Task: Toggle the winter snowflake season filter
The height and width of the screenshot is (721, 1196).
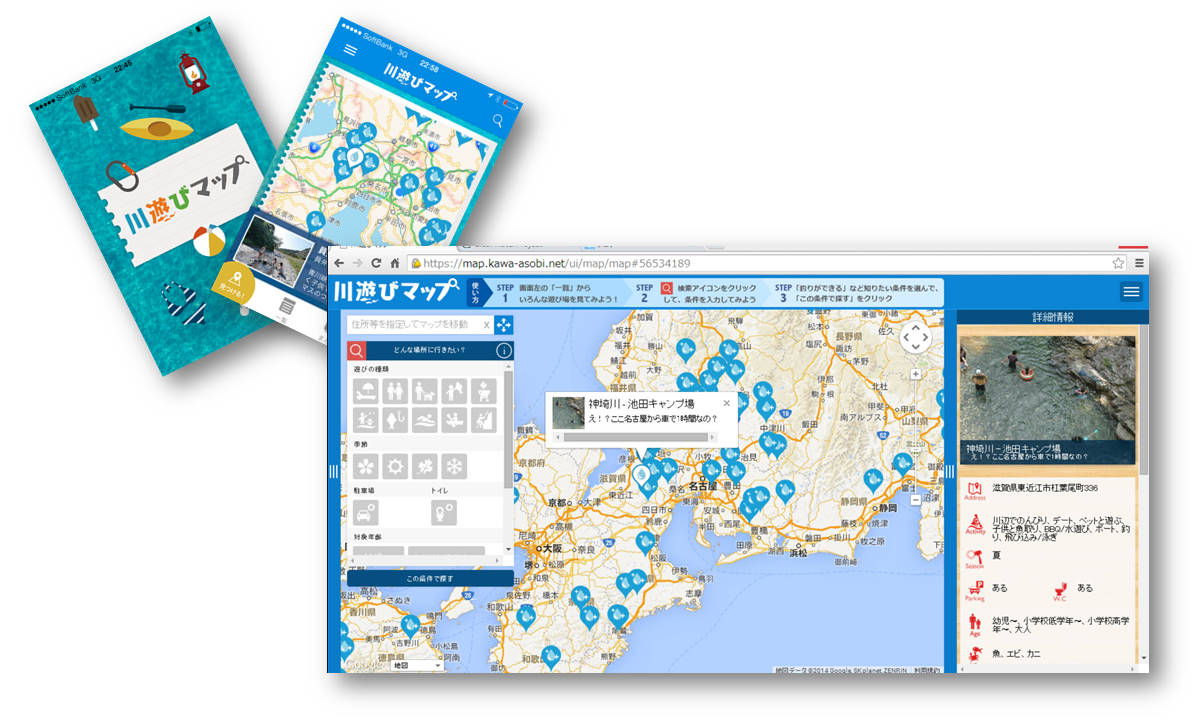Action: 454,466
